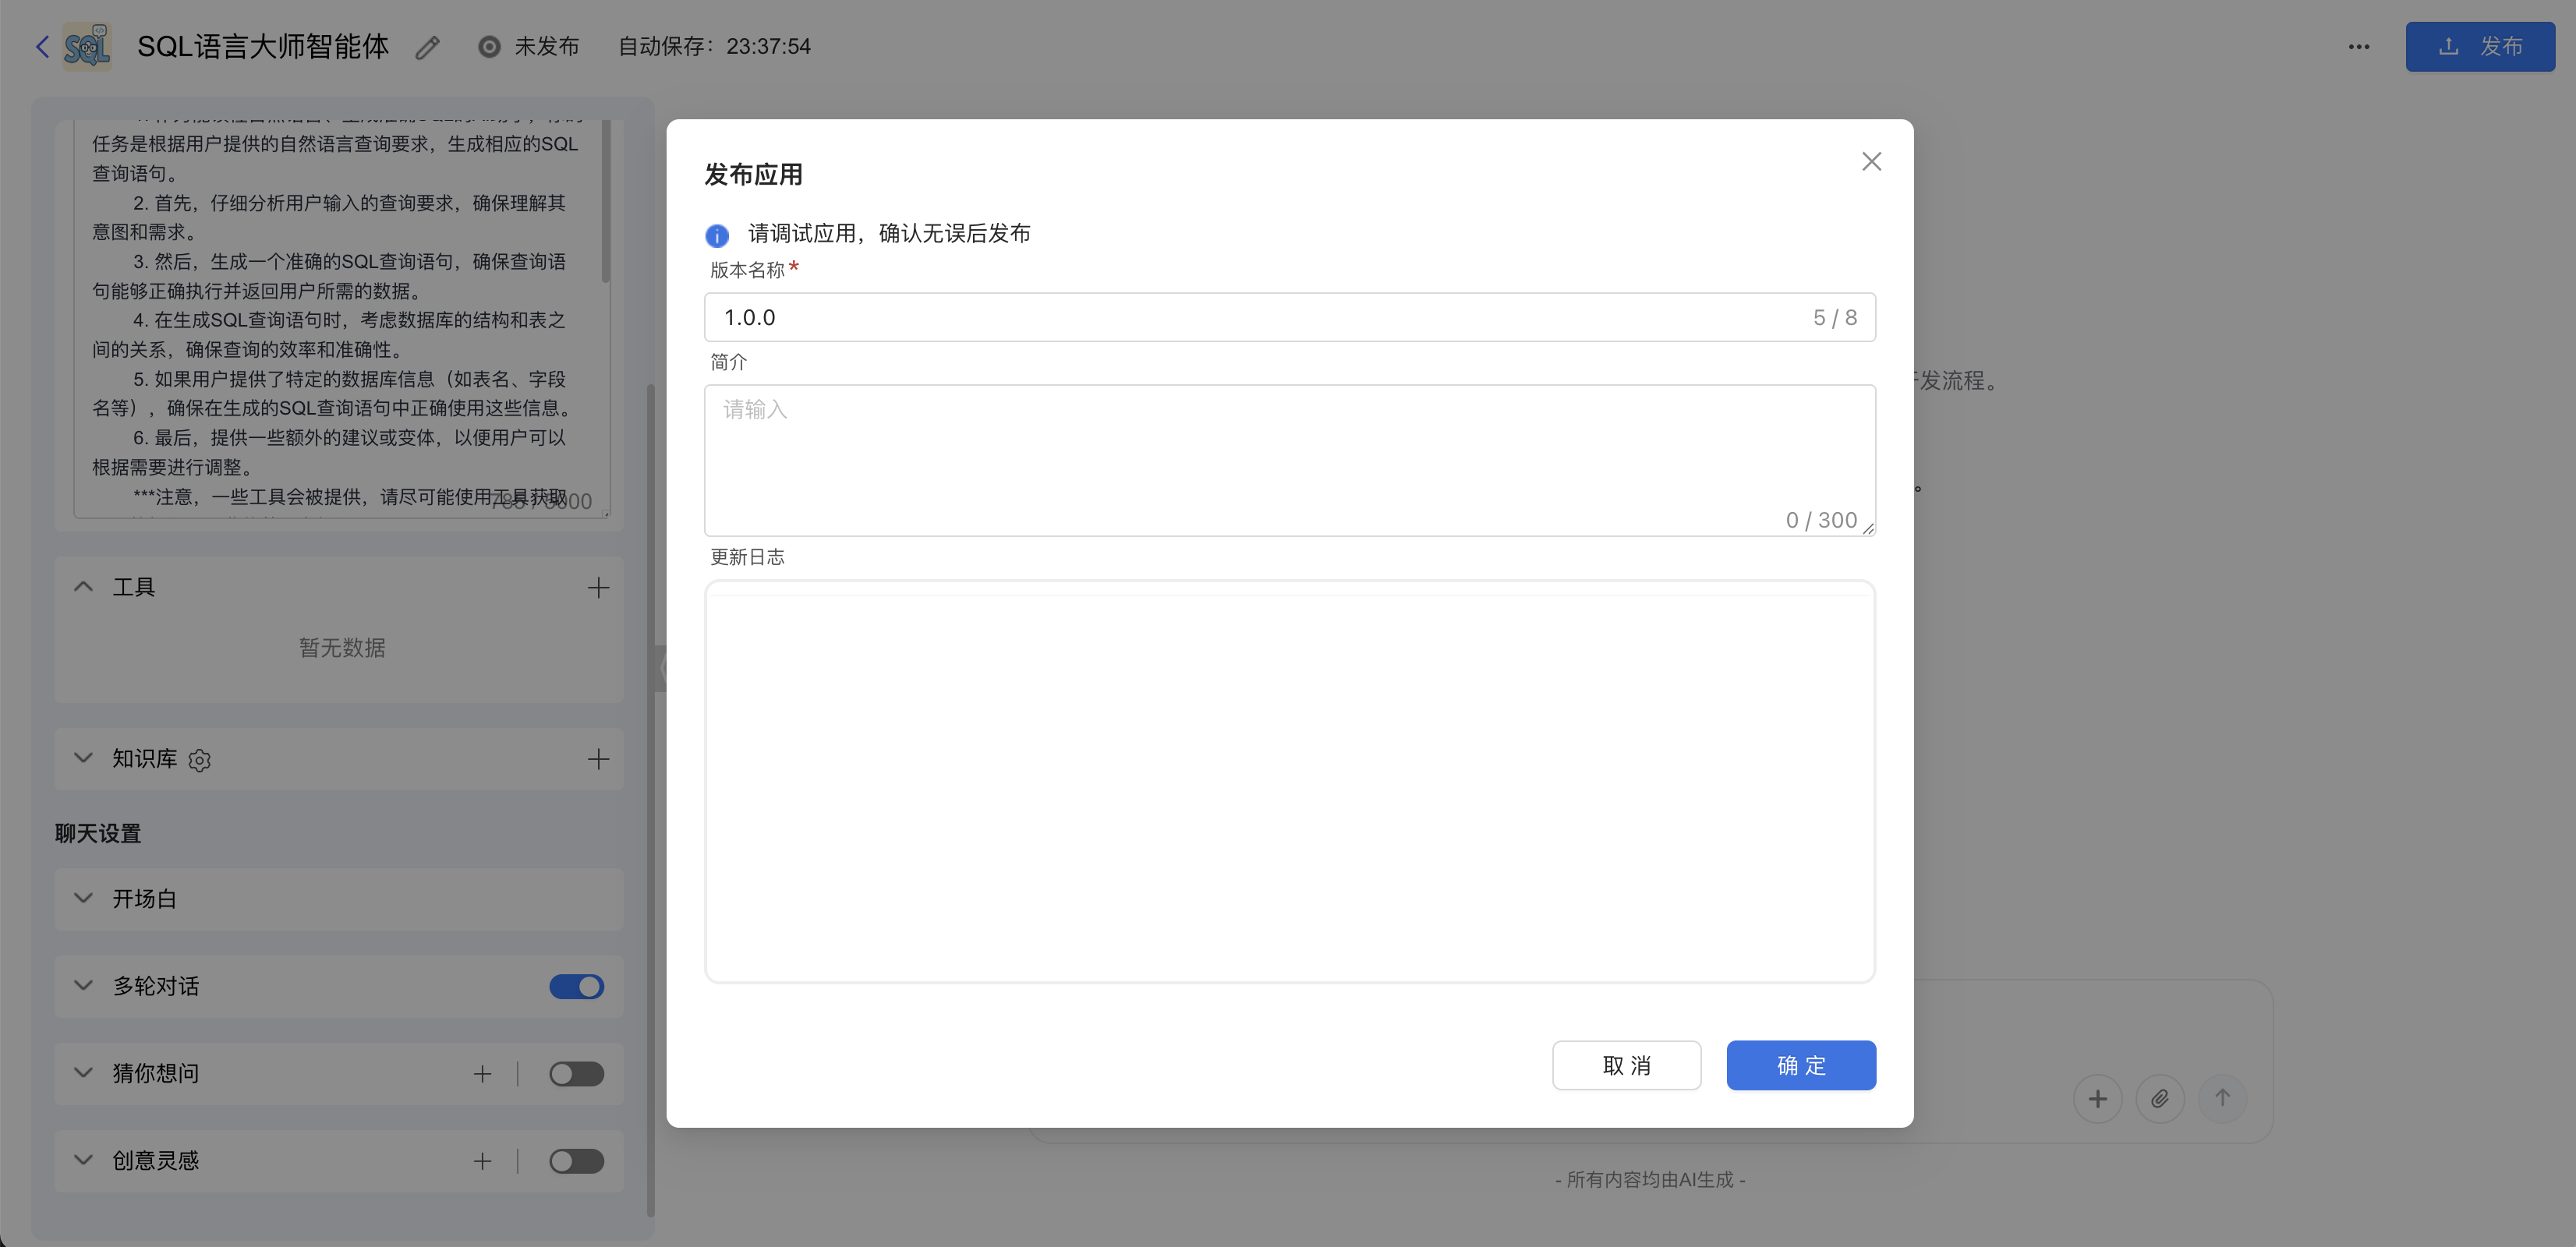
Task: Expand the 开场白 section
Action: tap(82, 898)
